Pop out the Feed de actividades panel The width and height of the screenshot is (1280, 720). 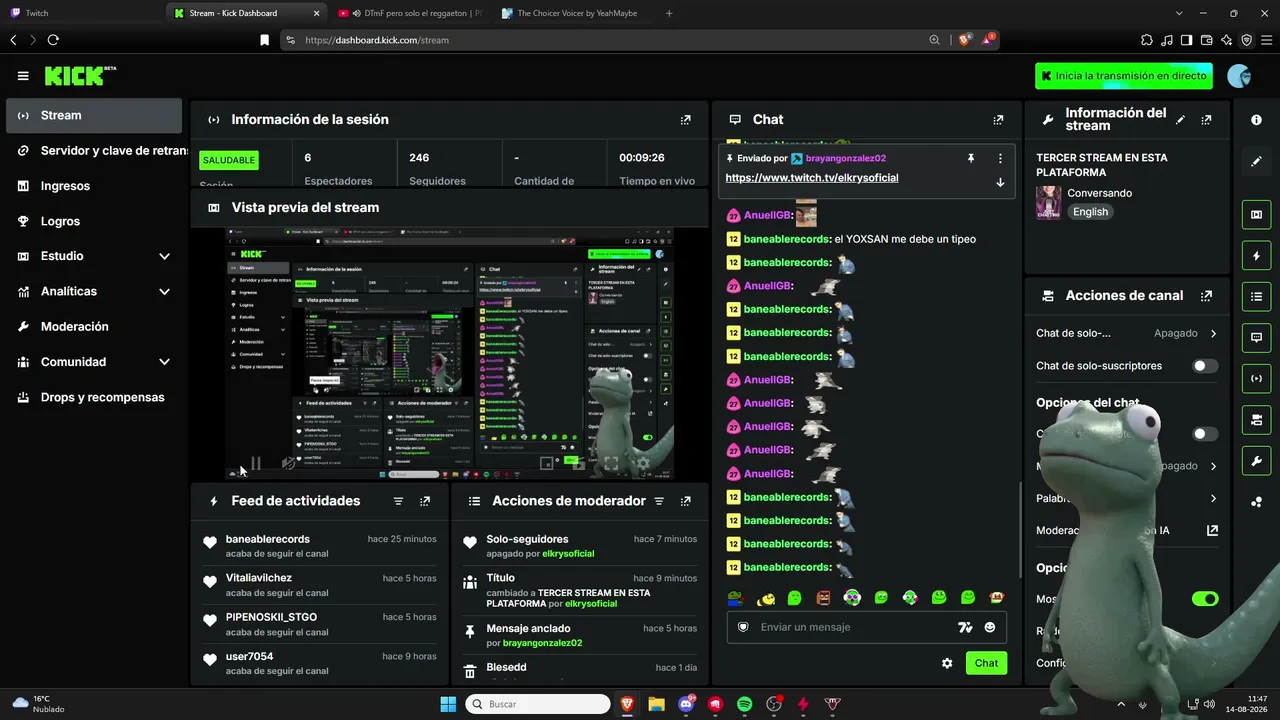pyautogui.click(x=425, y=501)
